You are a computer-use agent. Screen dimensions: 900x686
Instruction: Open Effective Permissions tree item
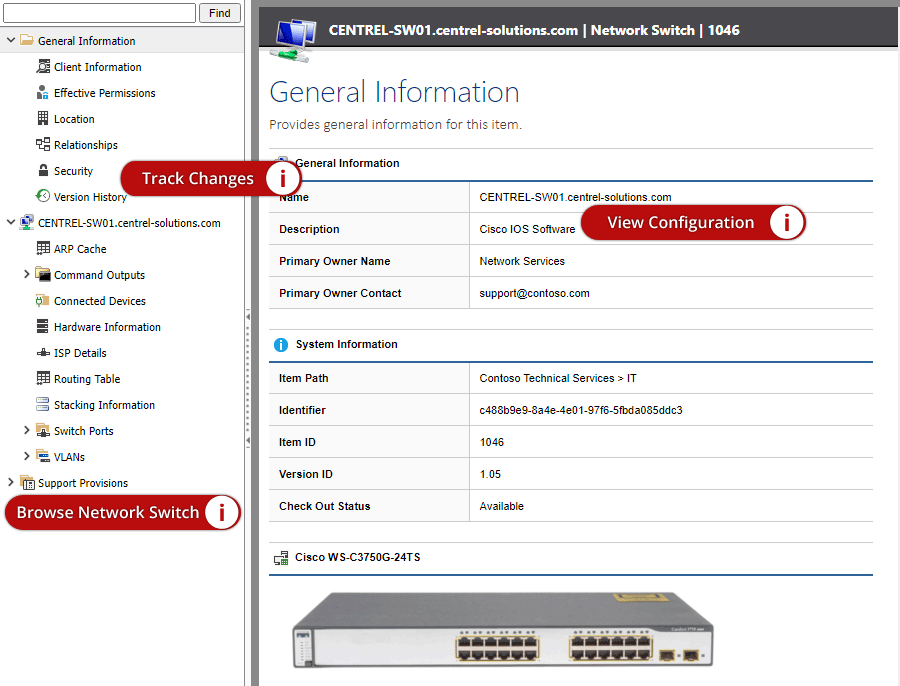(x=104, y=93)
